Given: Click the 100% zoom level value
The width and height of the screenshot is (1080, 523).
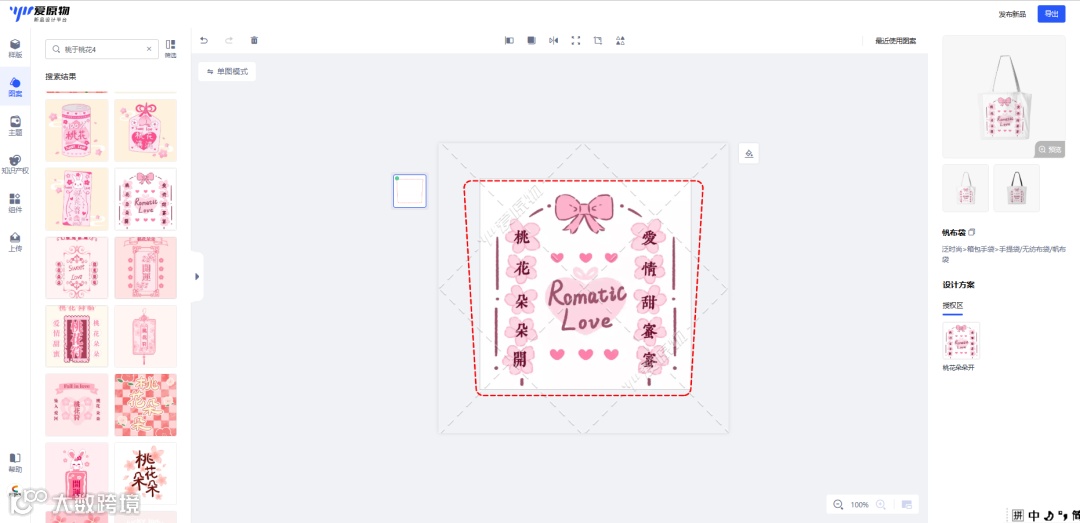Looking at the screenshot, I should pyautogui.click(x=859, y=504).
